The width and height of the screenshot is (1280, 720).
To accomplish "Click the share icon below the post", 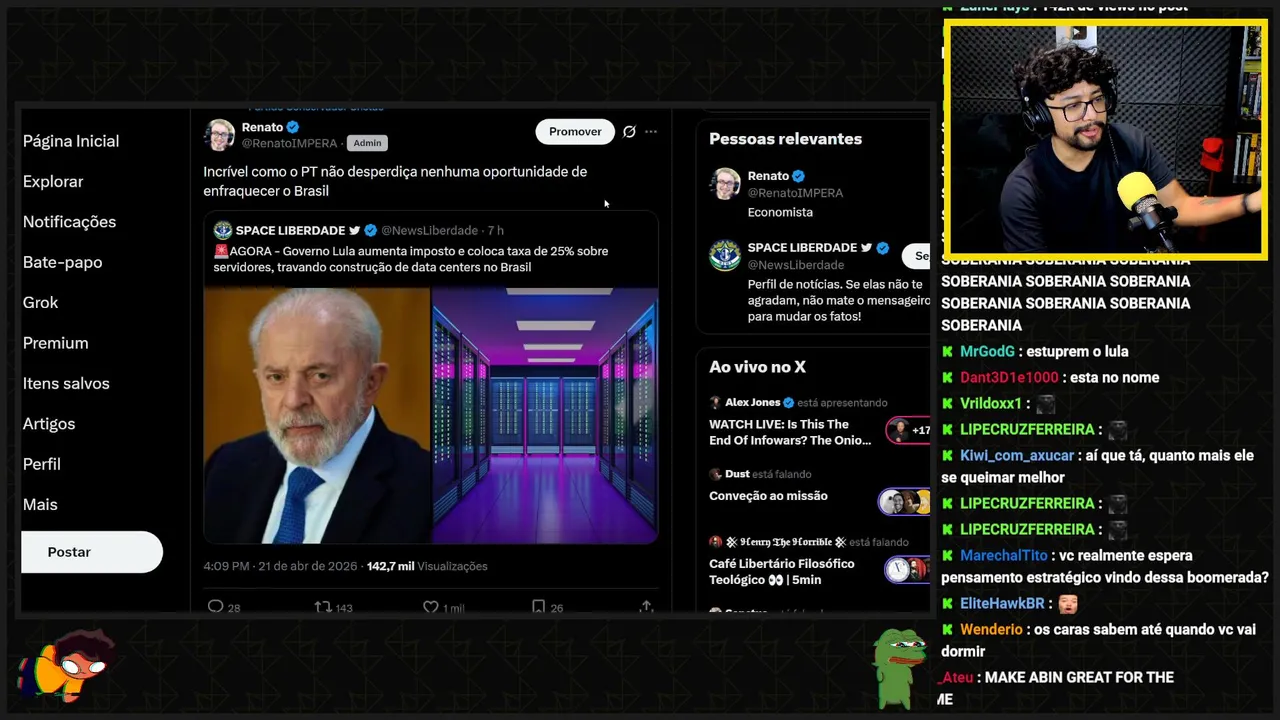I will pyautogui.click(x=646, y=606).
